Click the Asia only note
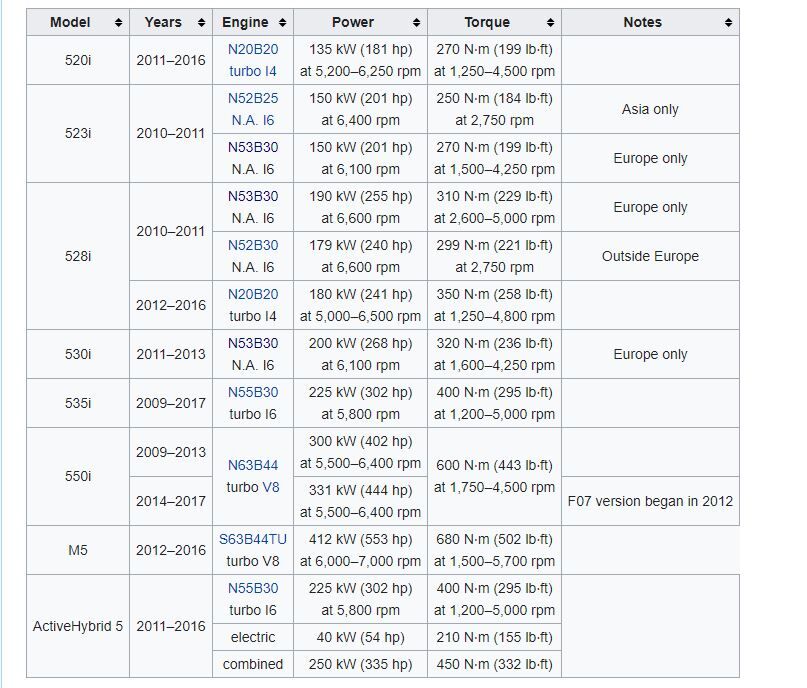Viewport: 807px width, 688px height. click(650, 110)
